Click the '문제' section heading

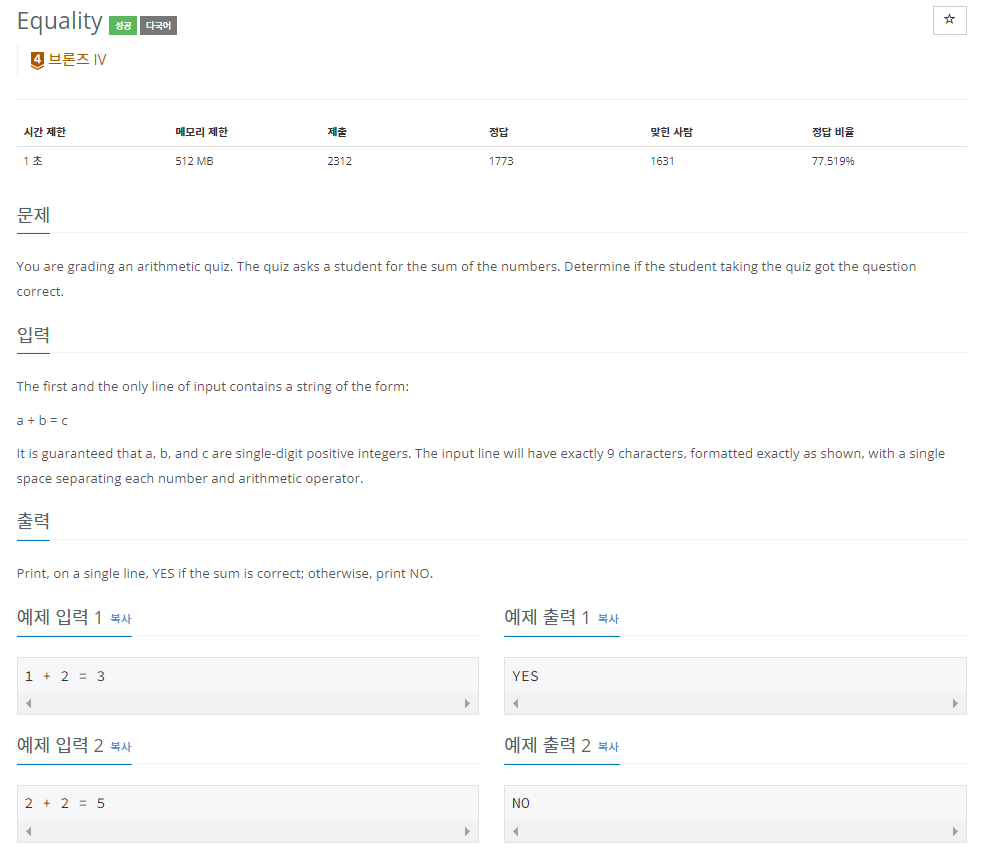click(x=33, y=215)
